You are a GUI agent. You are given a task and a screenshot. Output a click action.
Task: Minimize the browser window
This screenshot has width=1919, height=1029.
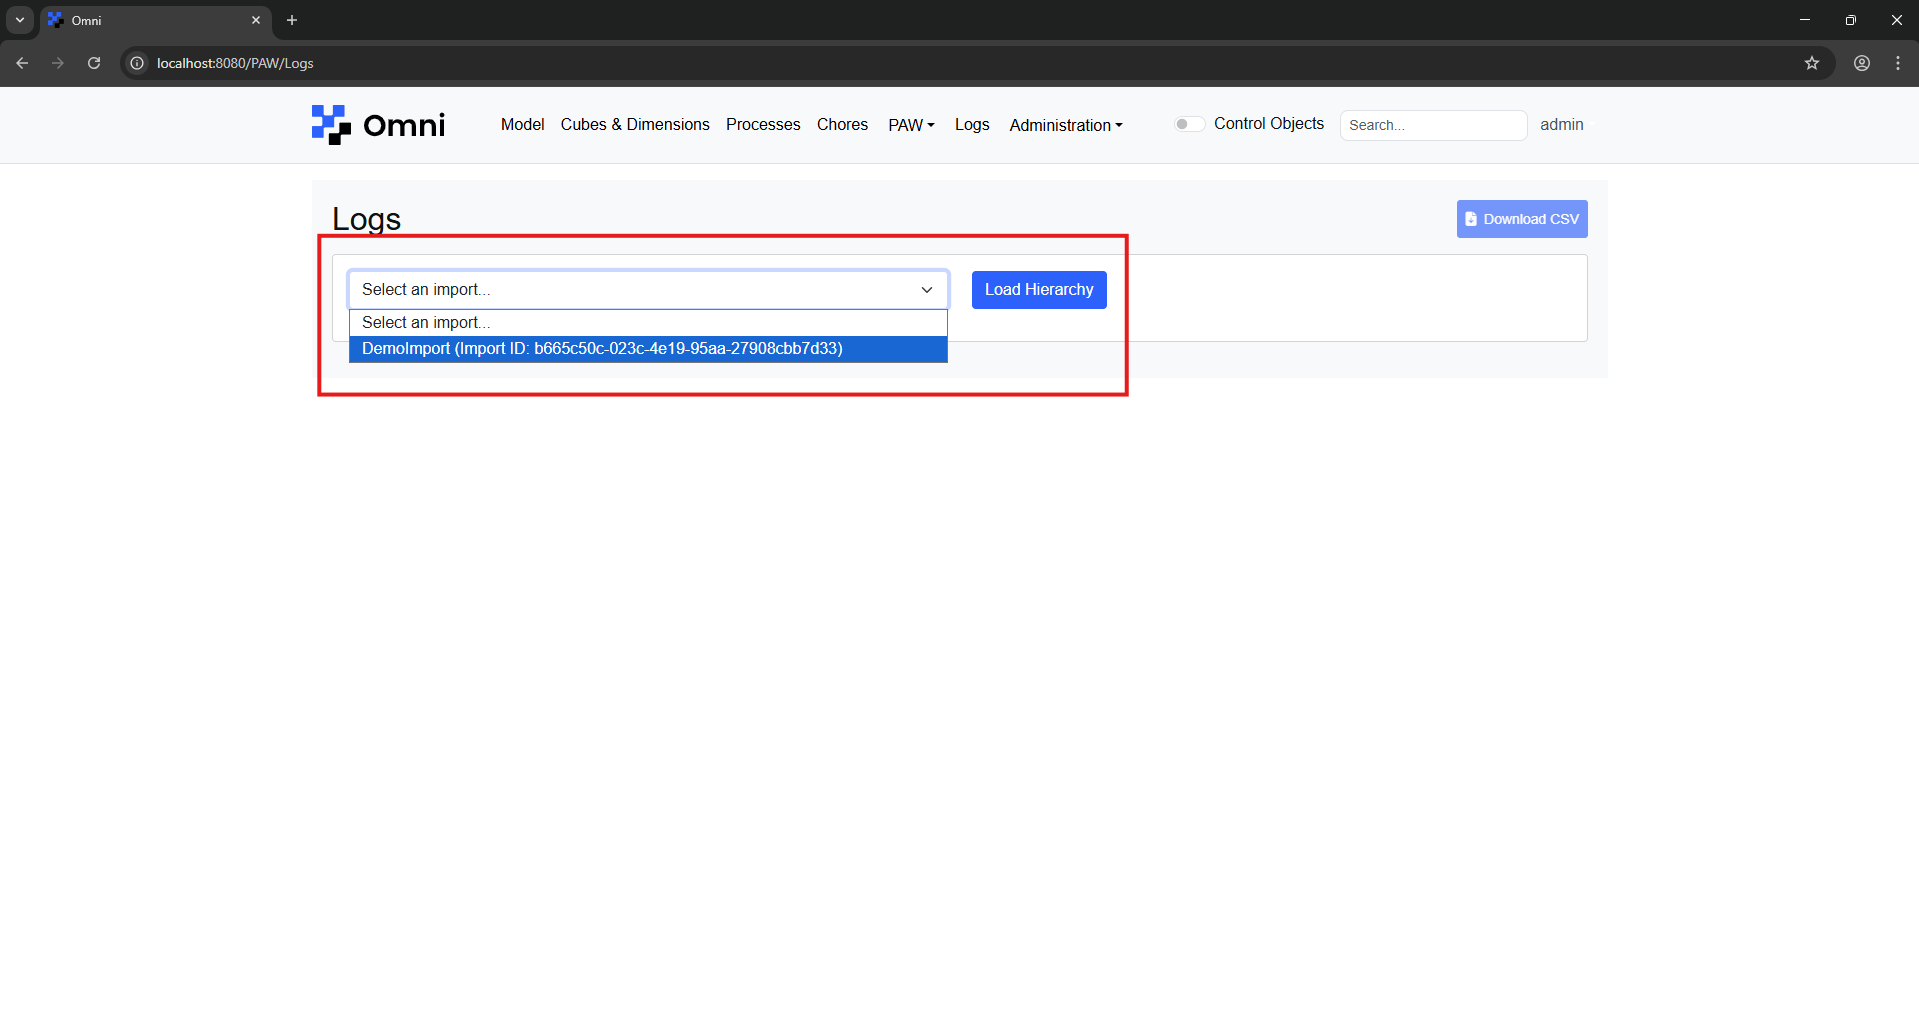coord(1805,20)
